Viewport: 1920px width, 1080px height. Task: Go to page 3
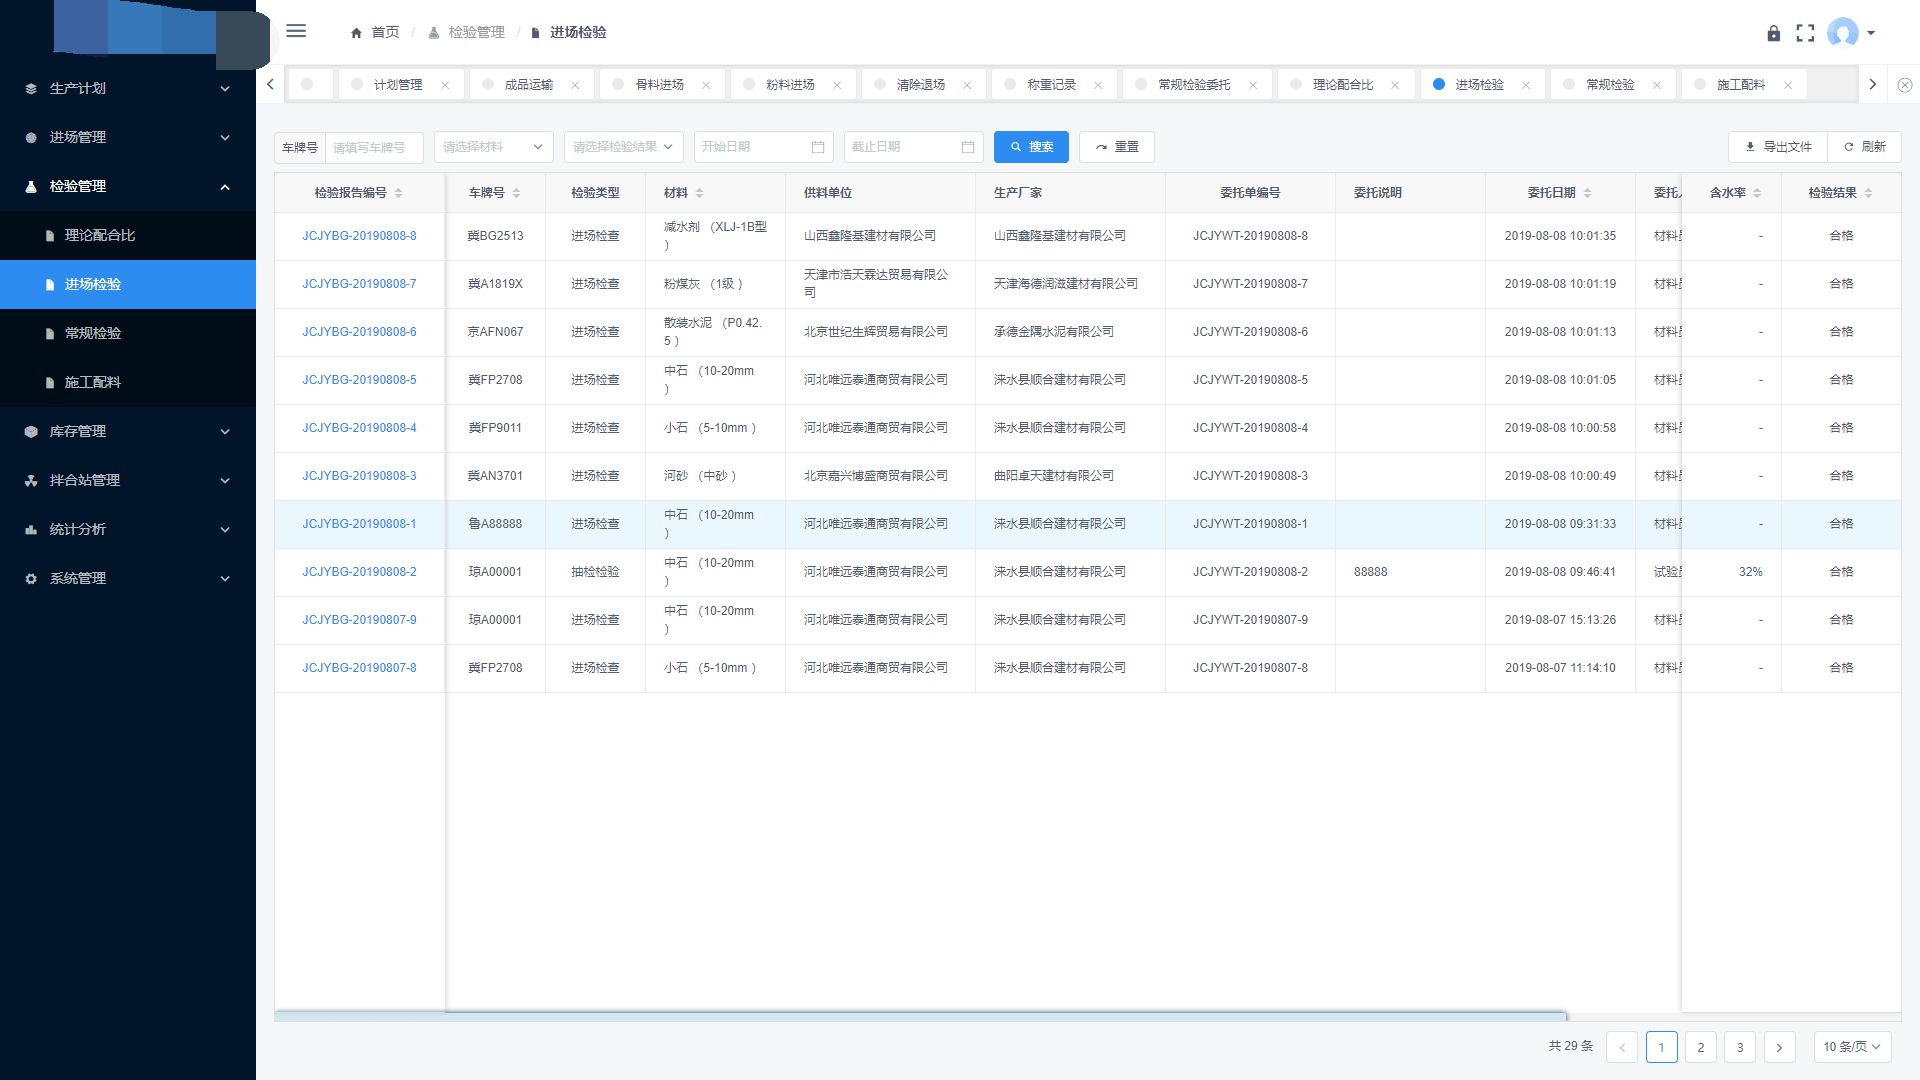click(x=1740, y=1047)
